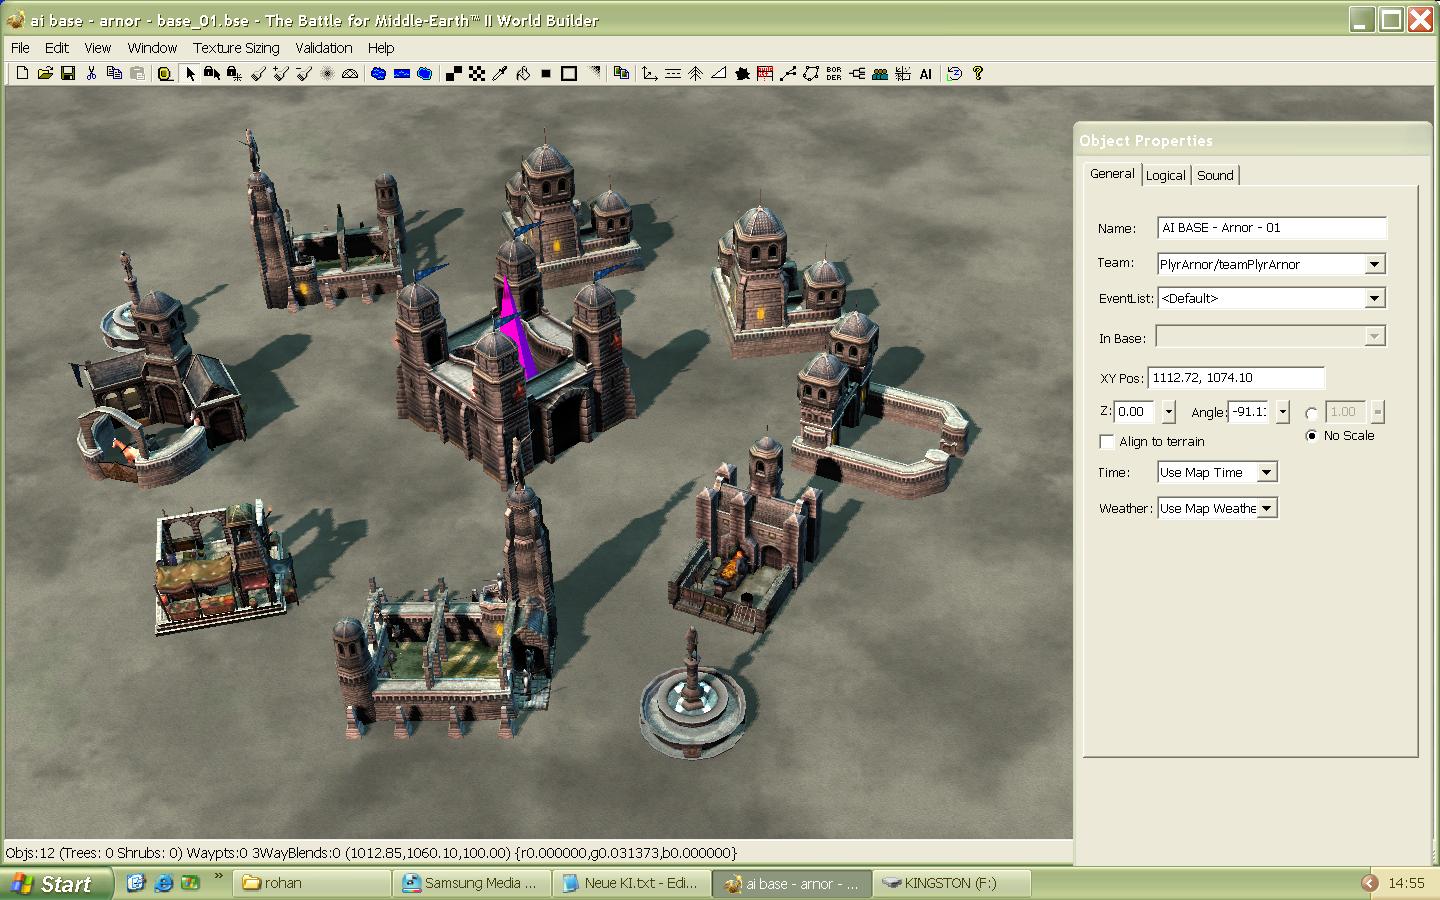Select the paint bucket flood fill tool
The image size is (1440, 900).
(x=523, y=73)
